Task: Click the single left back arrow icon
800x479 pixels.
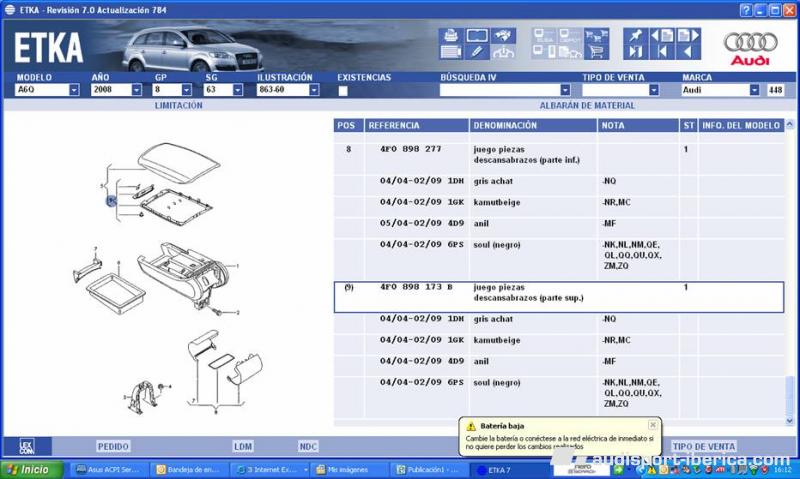Action: coord(688,52)
